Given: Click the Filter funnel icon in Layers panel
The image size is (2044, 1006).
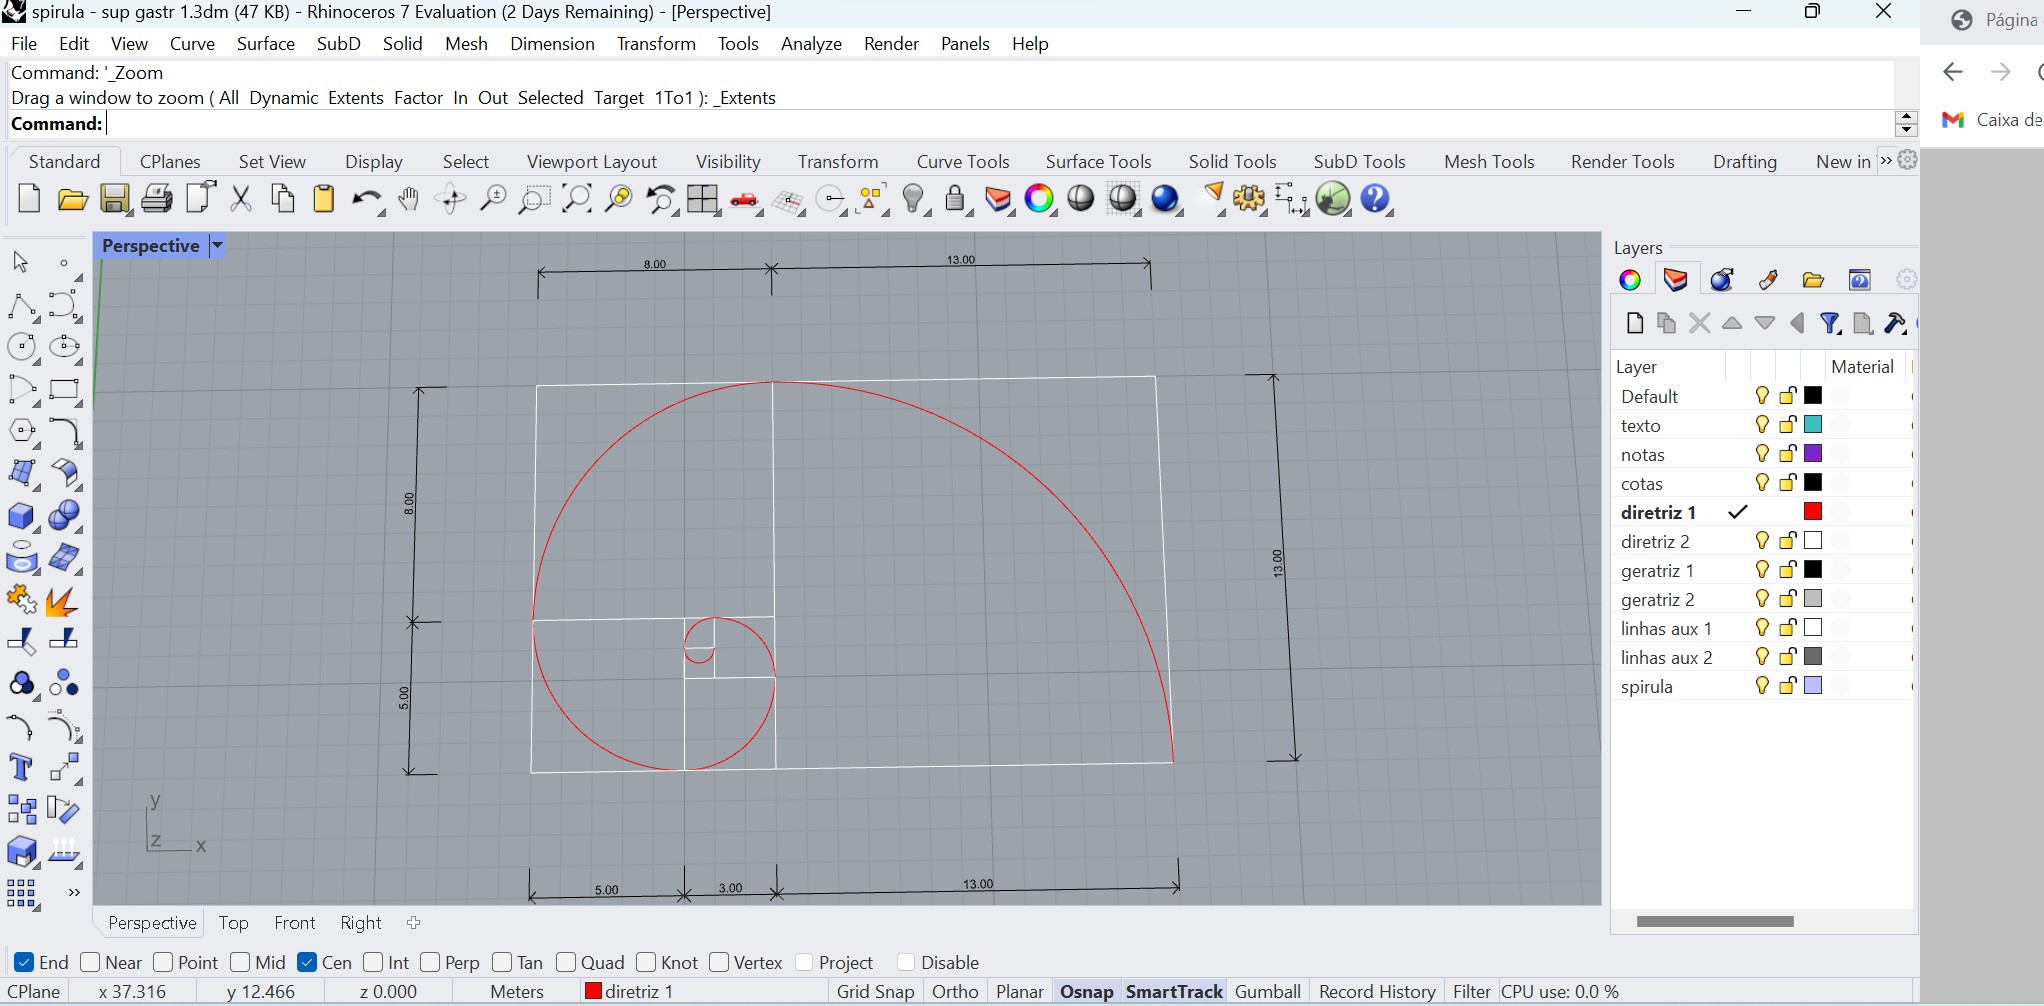Looking at the screenshot, I should 1830,323.
